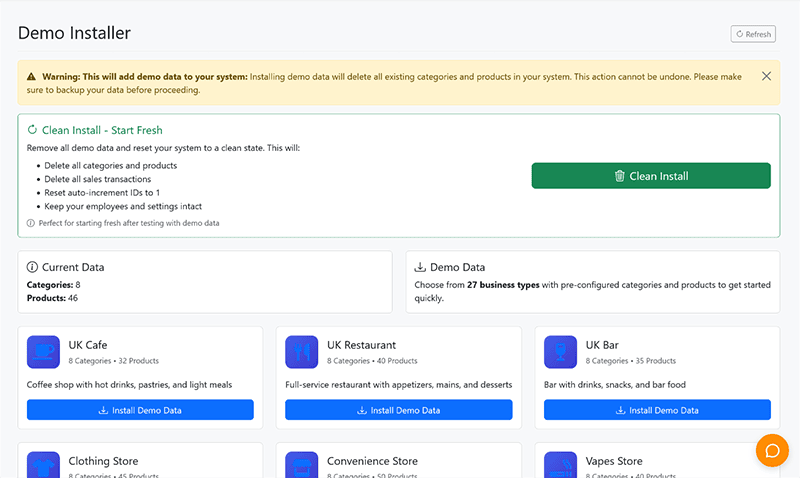Click the 'Clothing Store' card title
The image size is (800, 478).
[103, 461]
